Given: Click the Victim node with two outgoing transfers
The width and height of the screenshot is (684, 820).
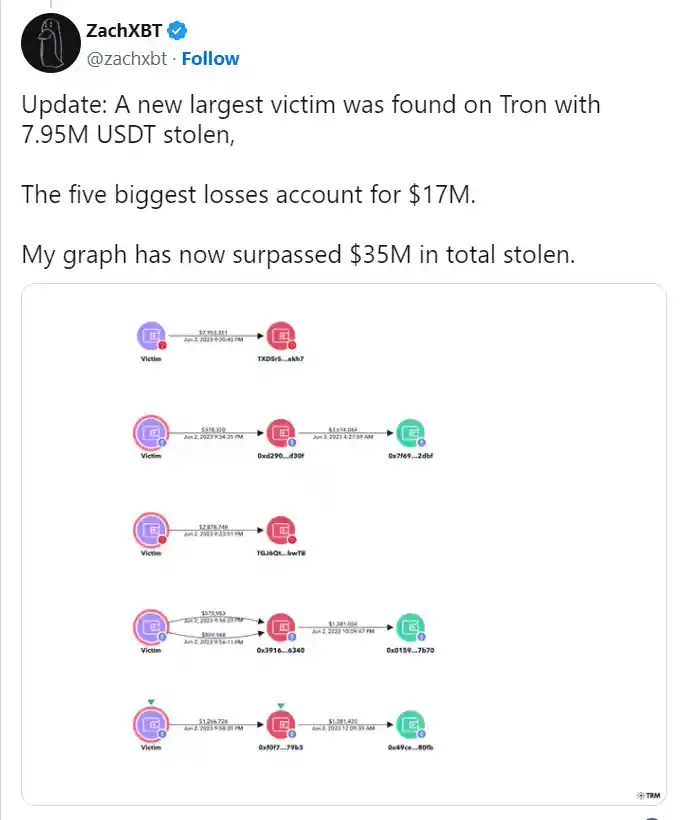Looking at the screenshot, I should click(150, 626).
